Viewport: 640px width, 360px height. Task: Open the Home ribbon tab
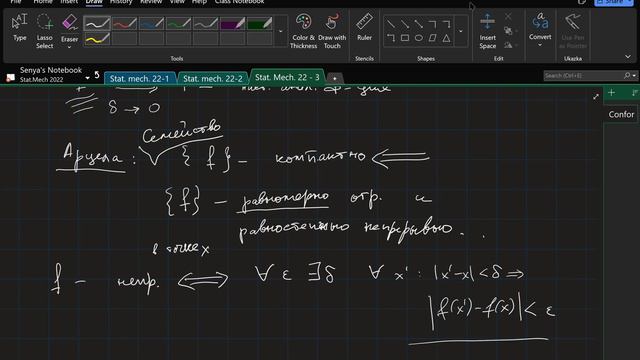point(43,2)
